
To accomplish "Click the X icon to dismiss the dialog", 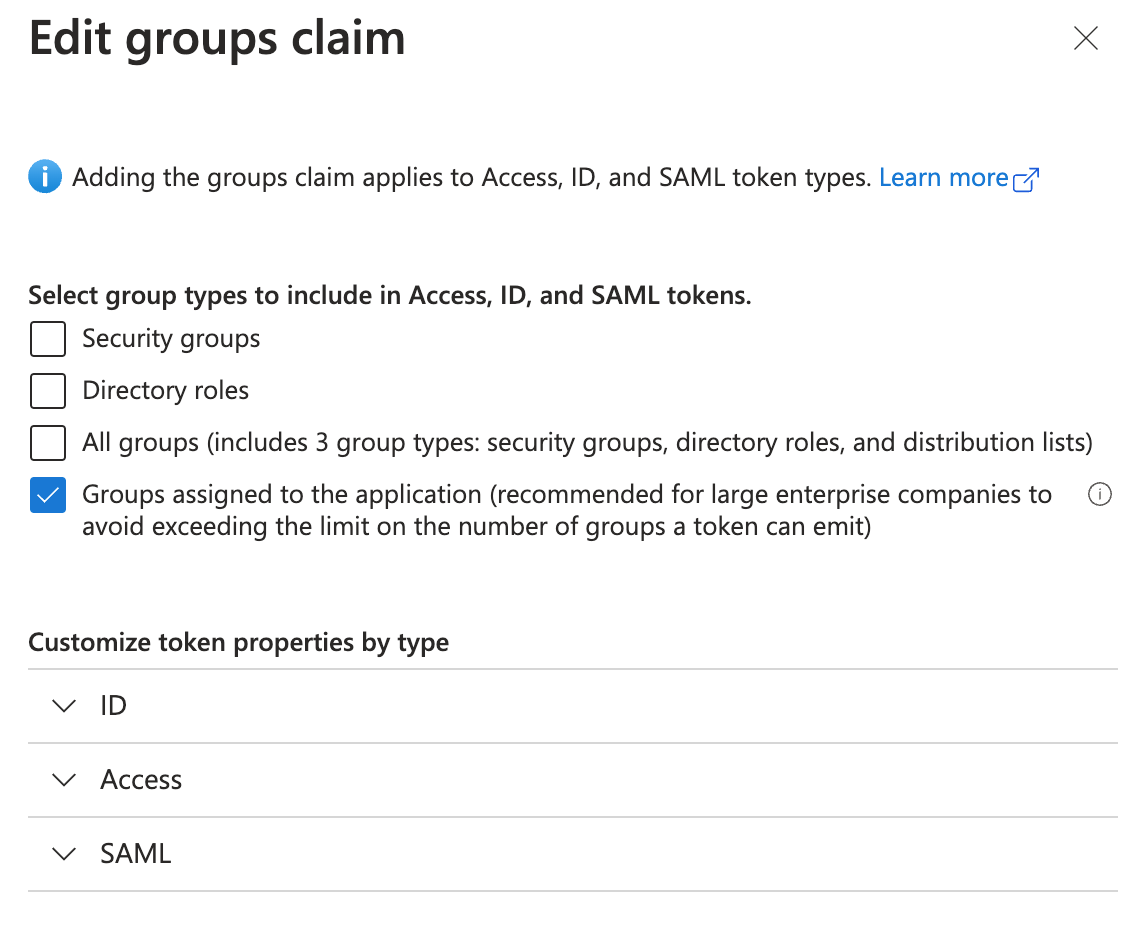I will coord(1086,38).
